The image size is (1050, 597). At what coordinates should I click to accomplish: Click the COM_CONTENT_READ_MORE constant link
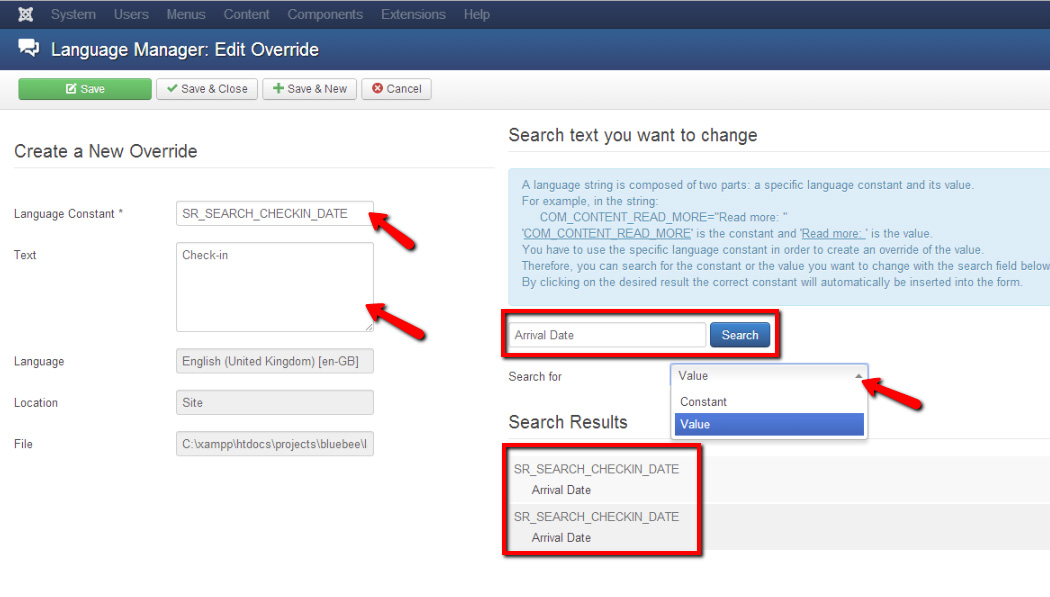tap(605, 234)
